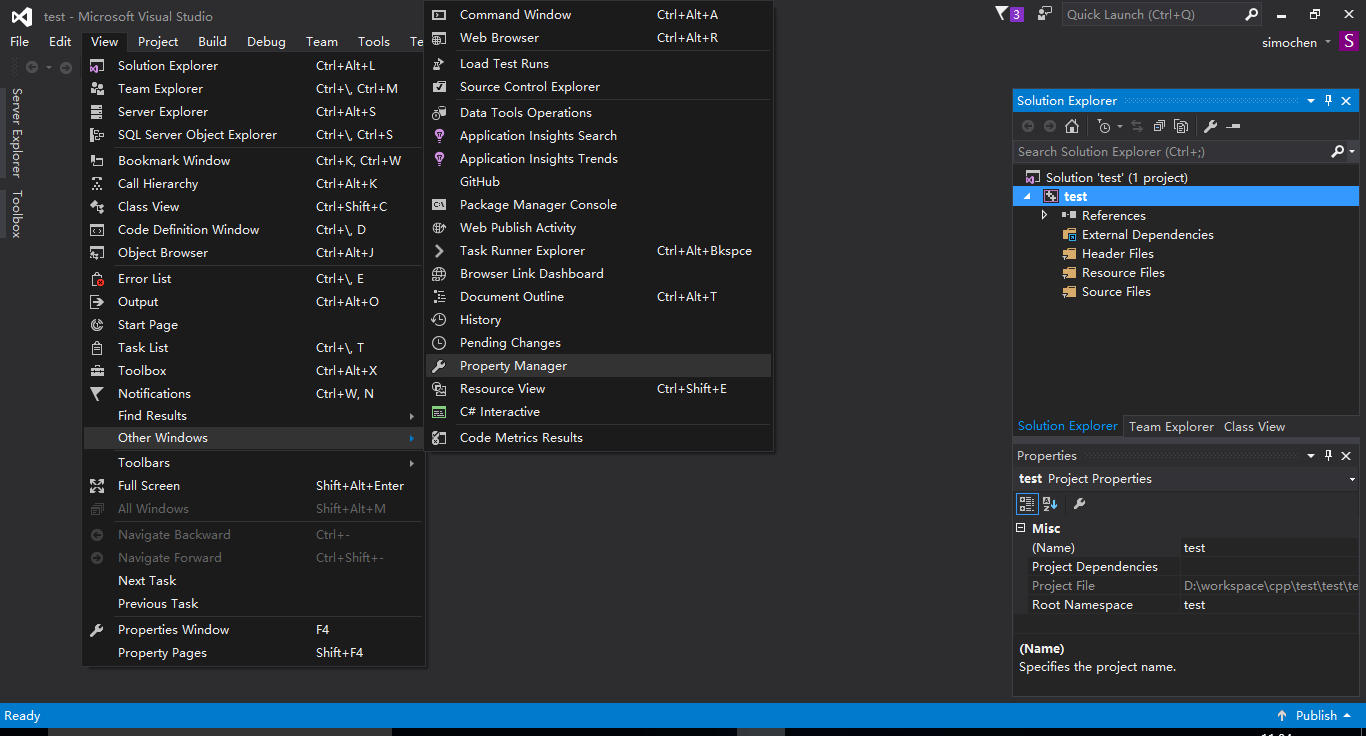Open the Debug menu in menu bar
This screenshot has height=736, width=1366.
[266, 42]
